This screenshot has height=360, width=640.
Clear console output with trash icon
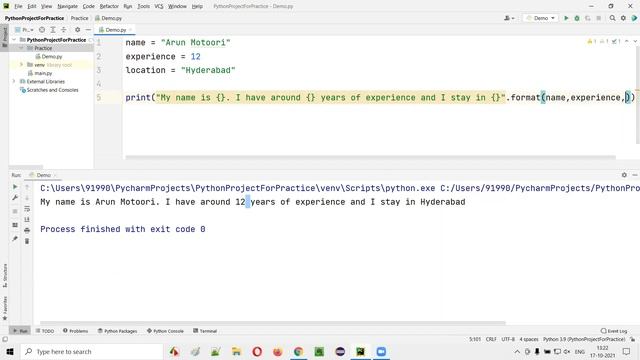pos(27,241)
